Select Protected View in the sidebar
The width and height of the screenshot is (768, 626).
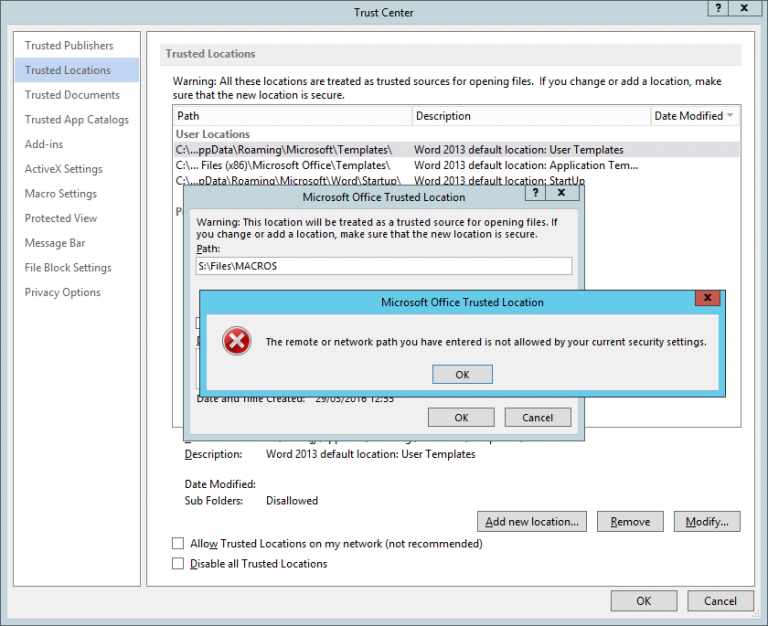pyautogui.click(x=61, y=218)
